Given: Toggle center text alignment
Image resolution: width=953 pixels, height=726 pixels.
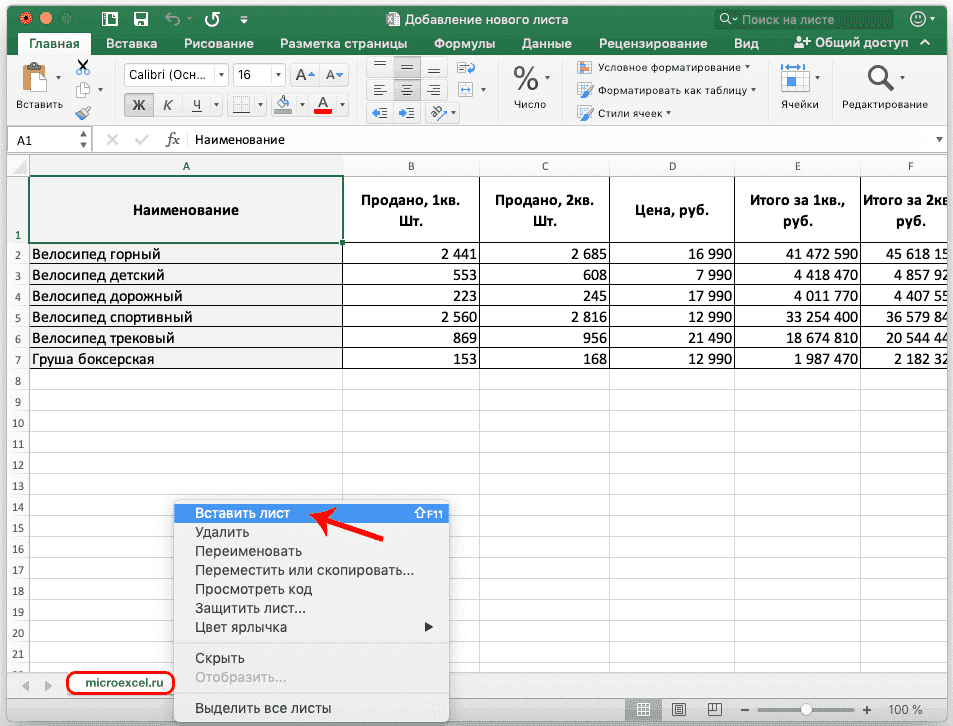Looking at the screenshot, I should click(405, 87).
